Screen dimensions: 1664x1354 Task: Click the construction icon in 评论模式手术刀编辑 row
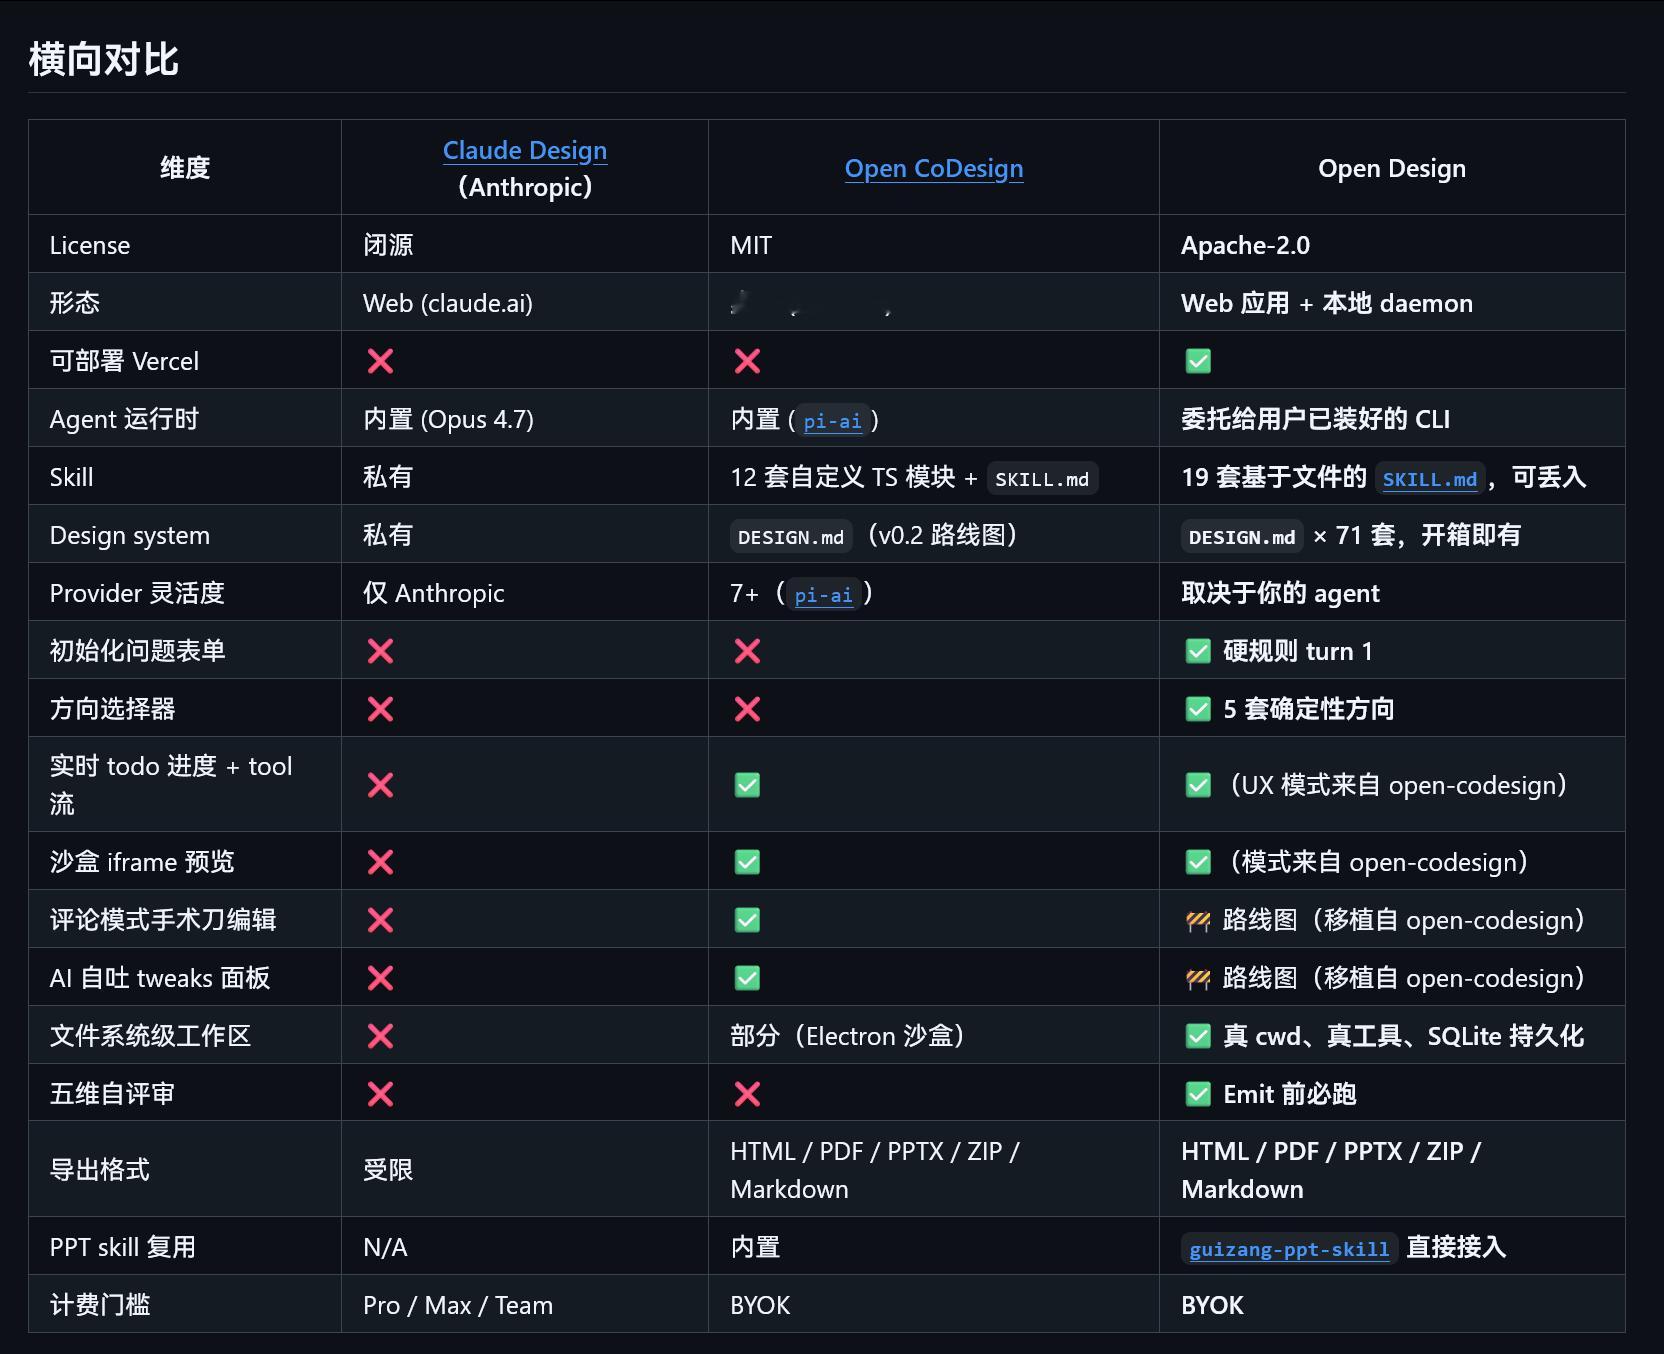point(1198,921)
